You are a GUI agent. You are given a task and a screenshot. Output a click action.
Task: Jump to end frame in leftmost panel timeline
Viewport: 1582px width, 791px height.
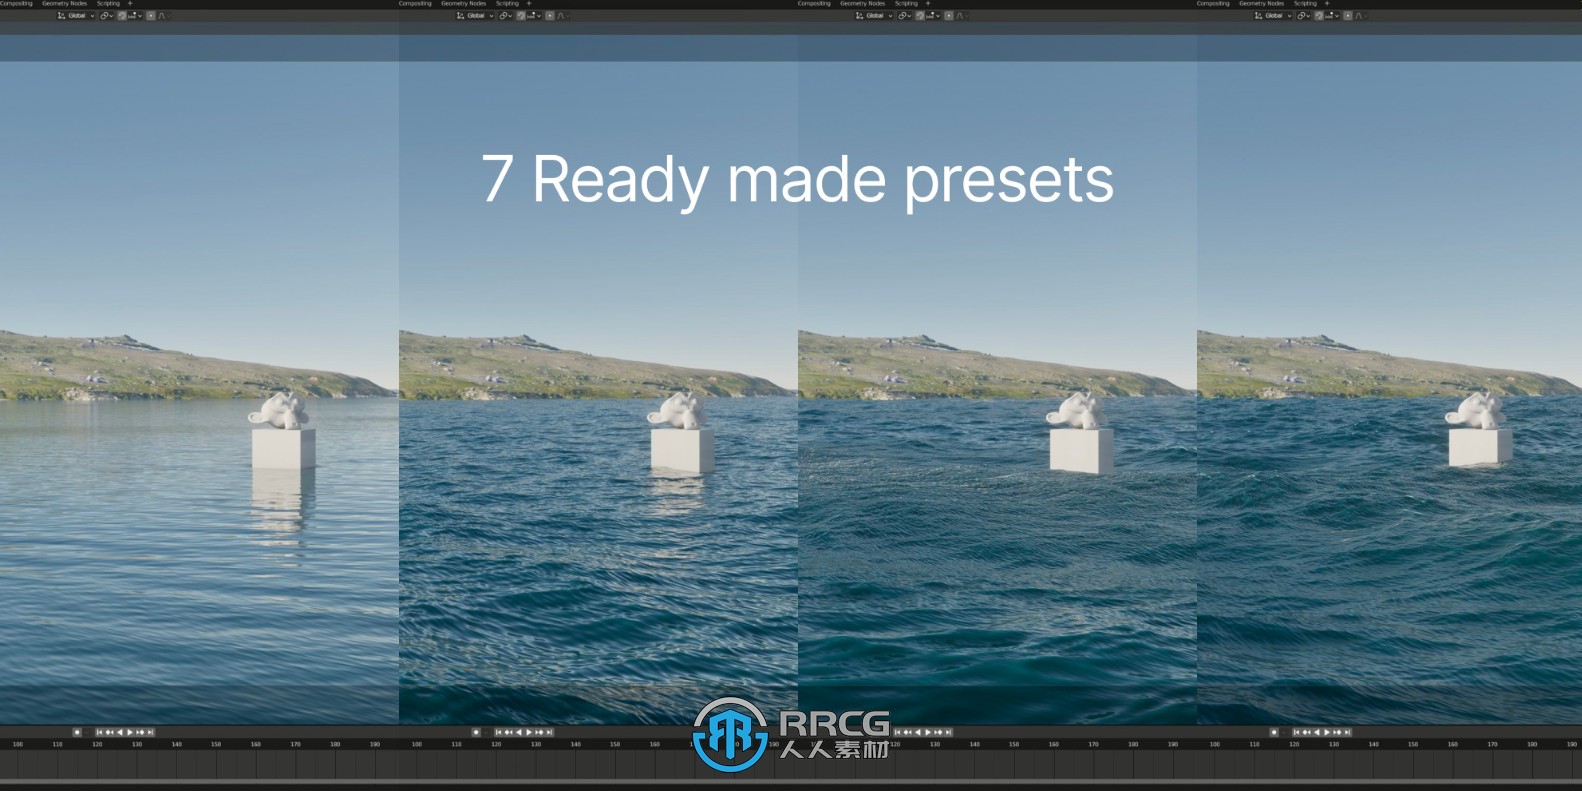(150, 732)
